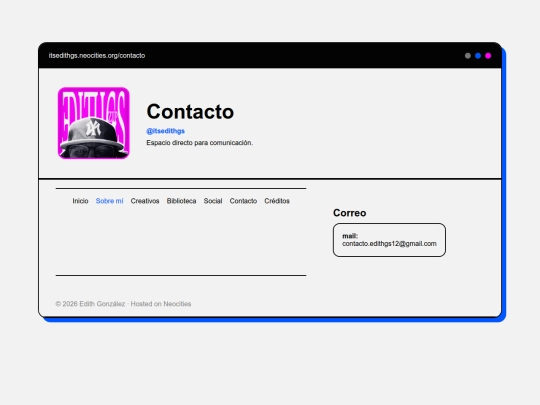Visit the Biblioteca page

click(x=181, y=201)
